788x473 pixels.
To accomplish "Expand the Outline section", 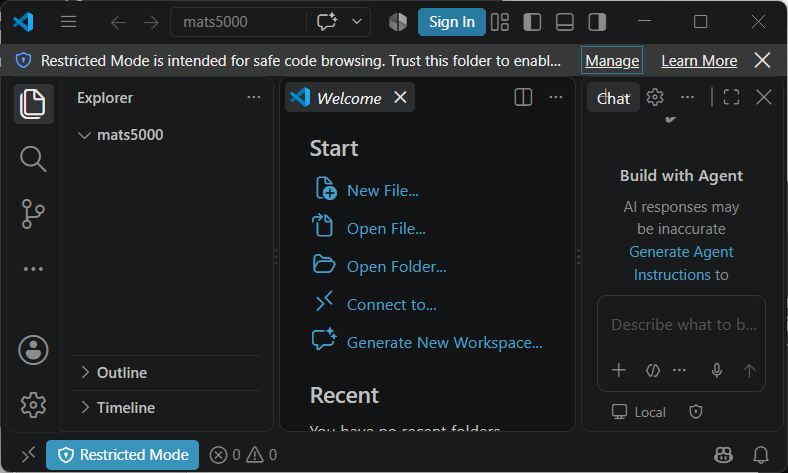I will click(166, 372).
